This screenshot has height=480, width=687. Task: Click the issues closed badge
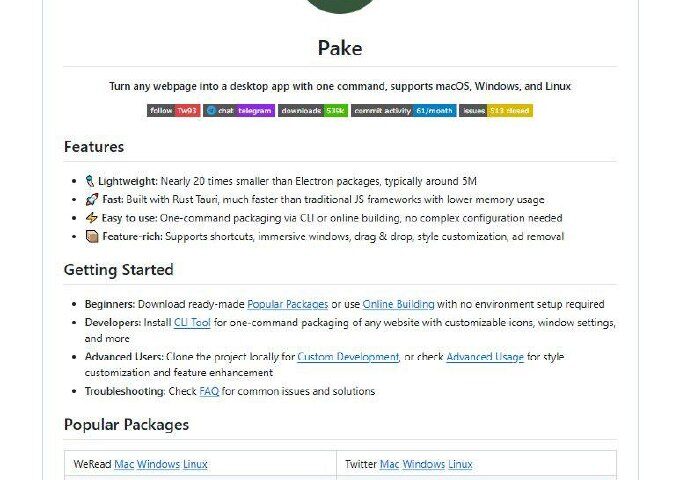[496, 110]
